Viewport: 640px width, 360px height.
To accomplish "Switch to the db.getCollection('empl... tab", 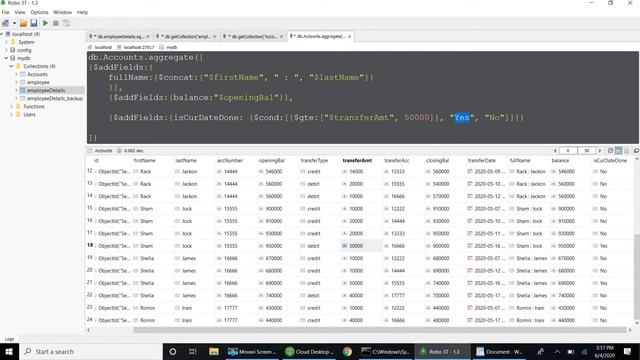I will (x=185, y=36).
